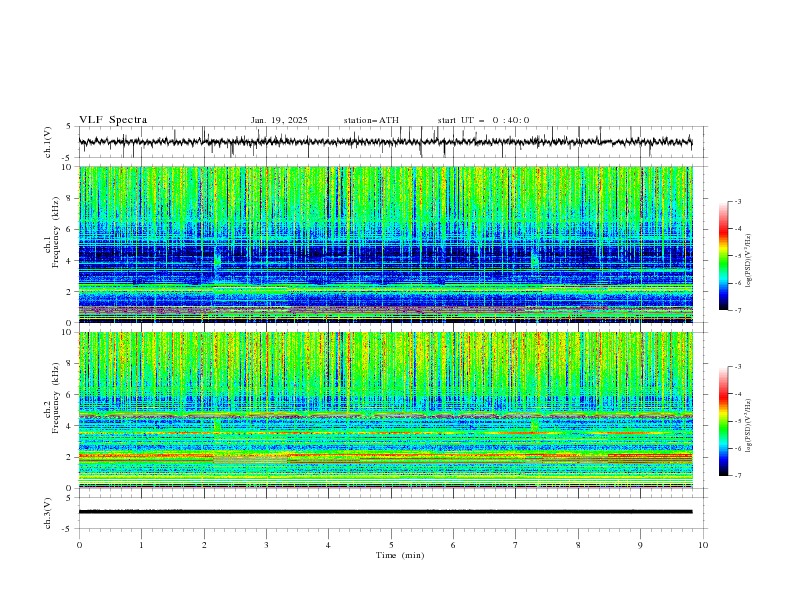Click the 'station=ATH' label
Viewport: 792px width, 612px height.
click(371, 120)
